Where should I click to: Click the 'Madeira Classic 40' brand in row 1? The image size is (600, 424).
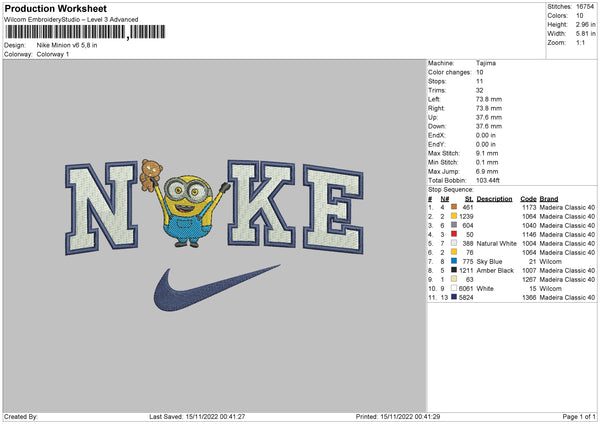(567, 207)
